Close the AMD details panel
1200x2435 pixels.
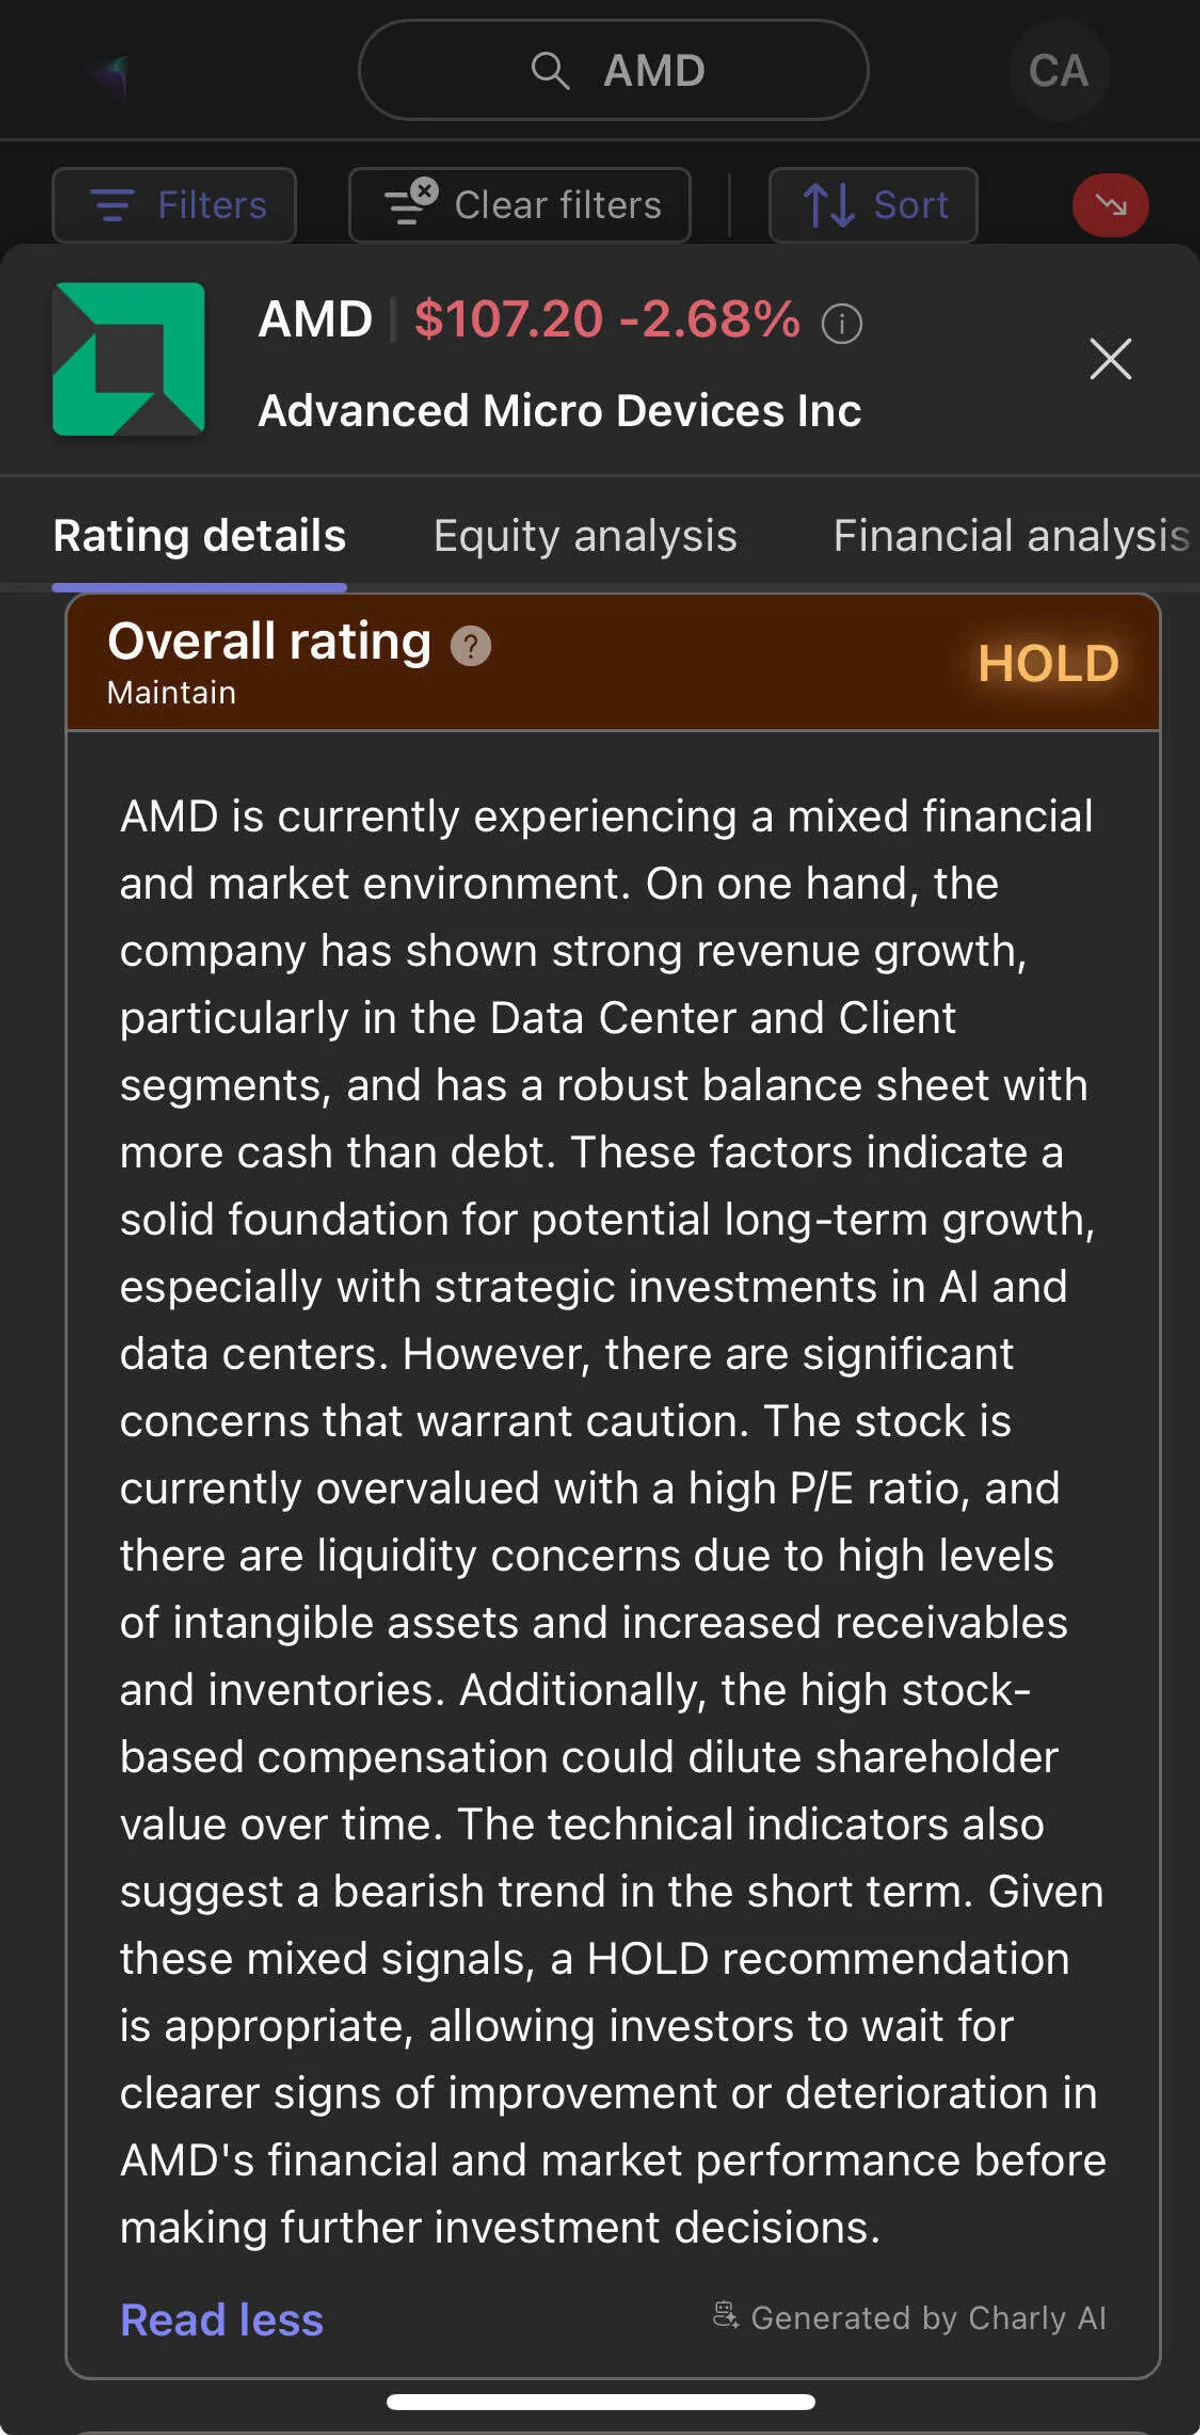1110,359
